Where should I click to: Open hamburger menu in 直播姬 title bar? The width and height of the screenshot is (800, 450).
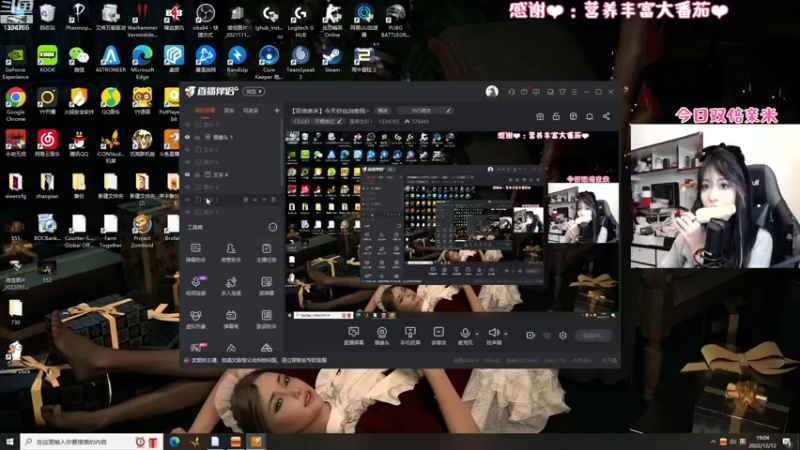coord(574,92)
